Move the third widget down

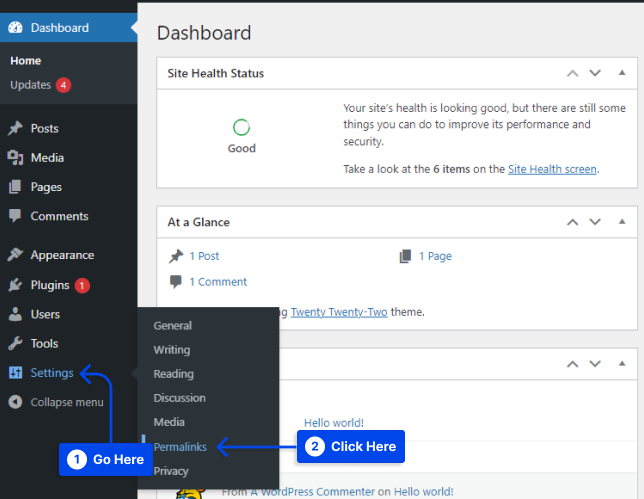(x=595, y=364)
